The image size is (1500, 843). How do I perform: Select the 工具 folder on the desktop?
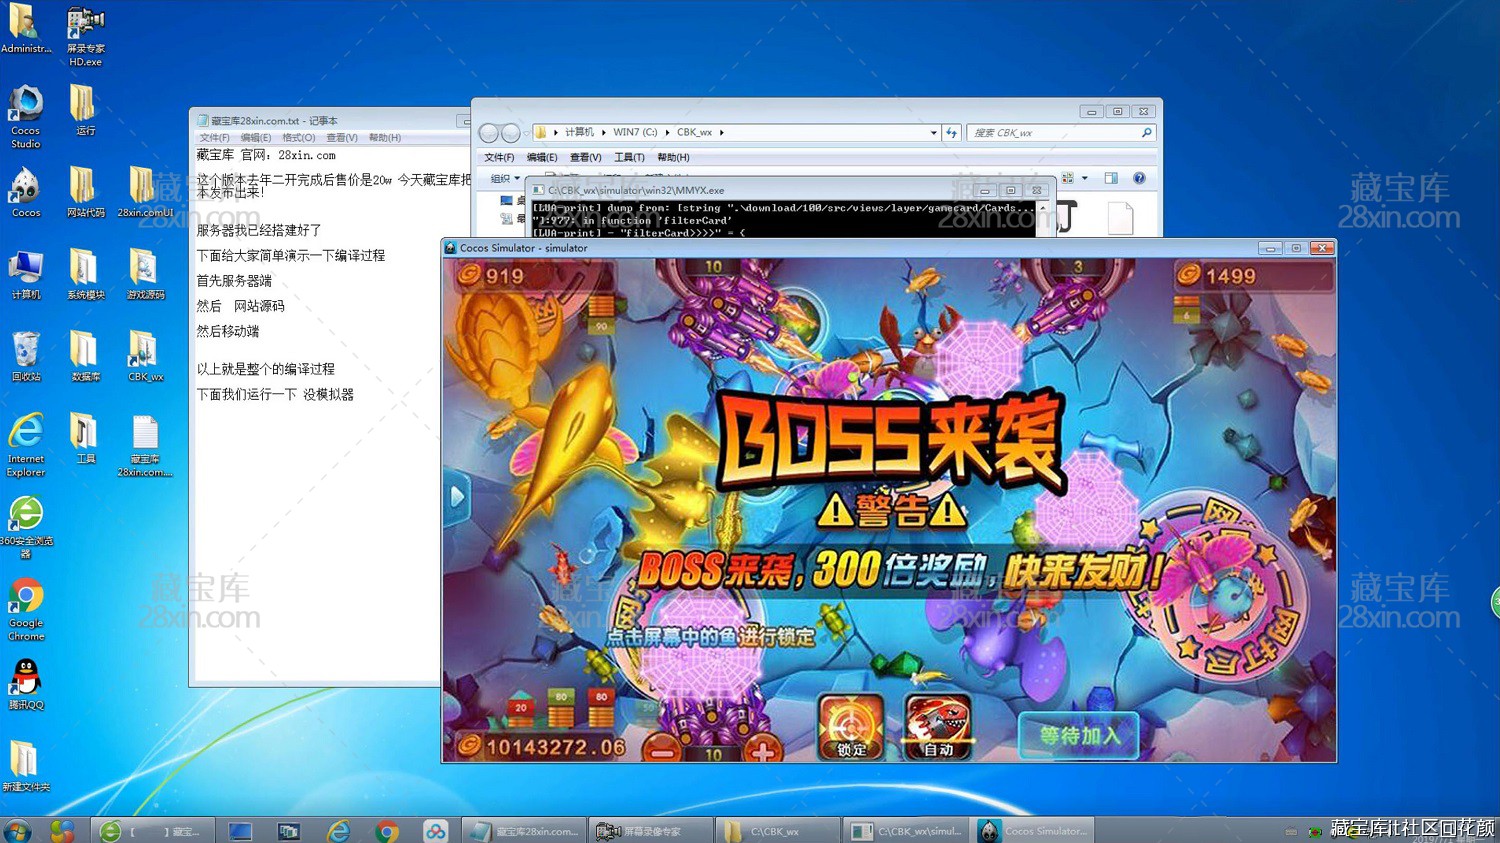tap(85, 439)
